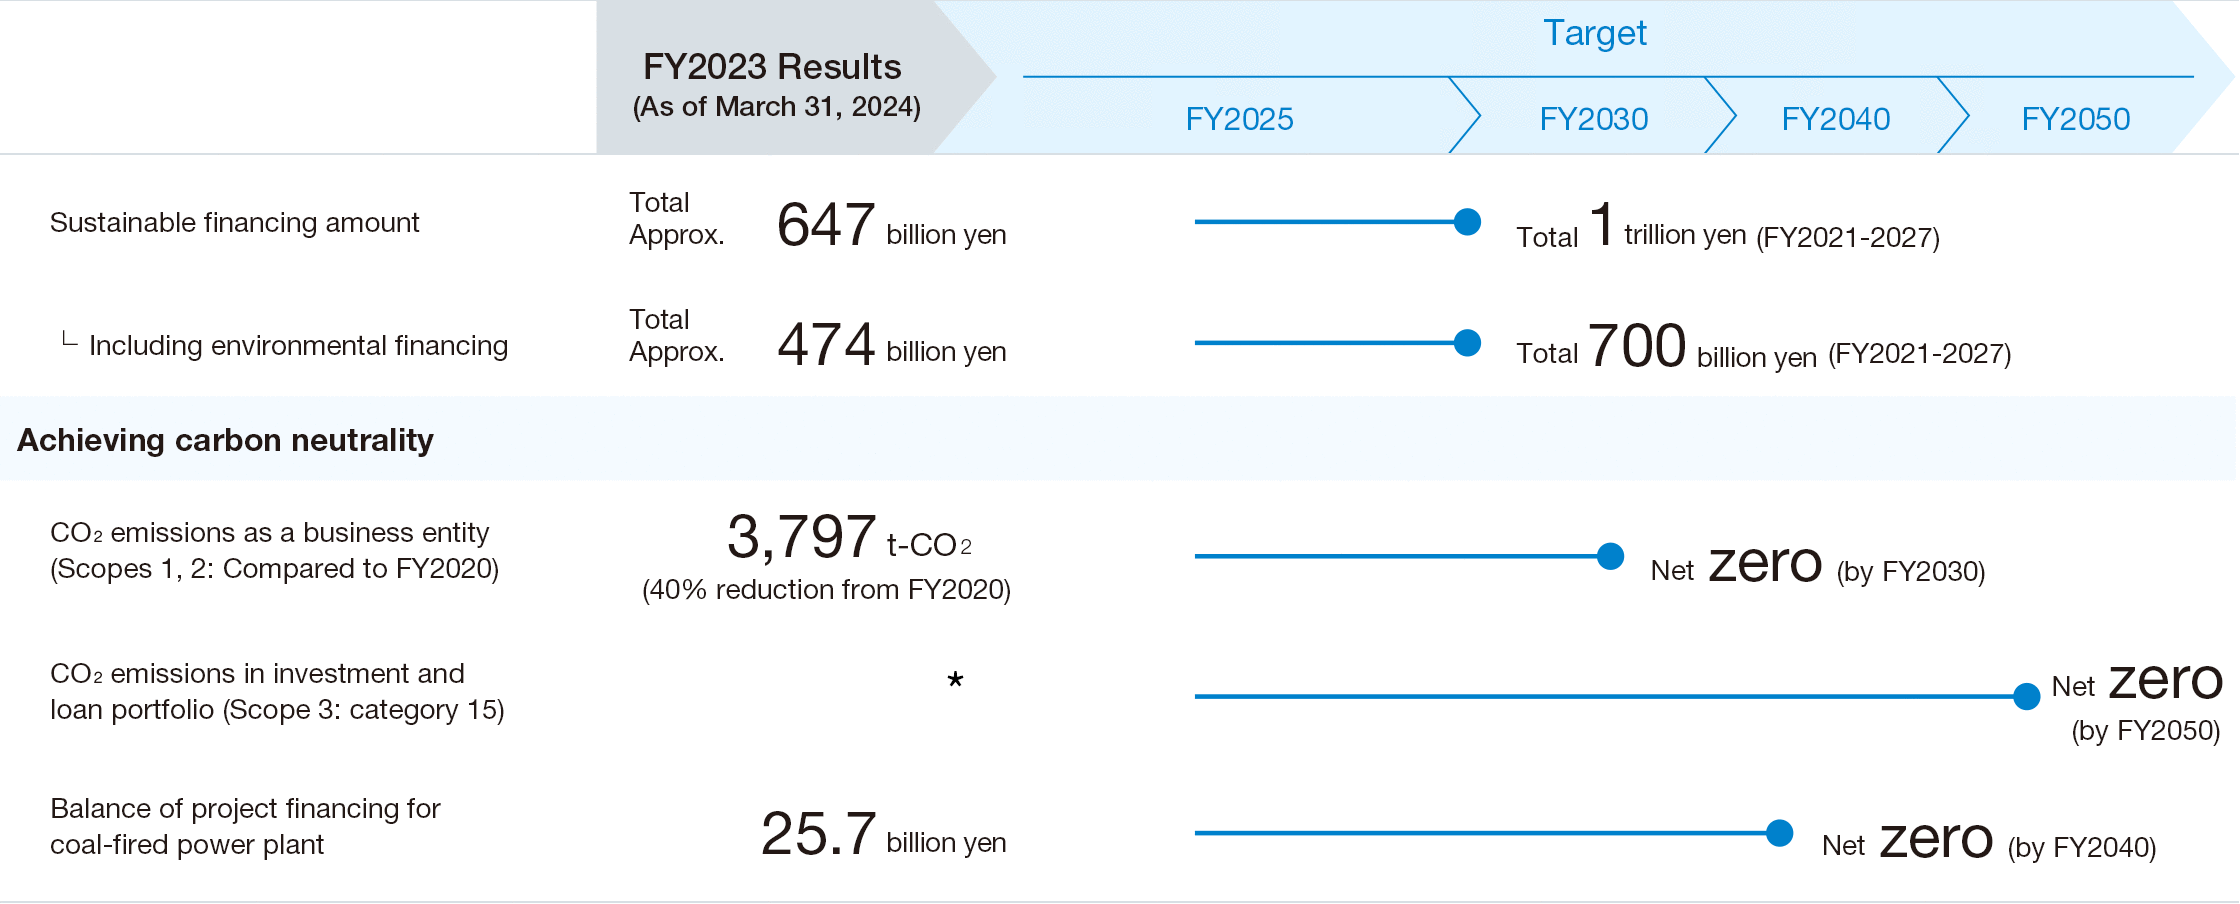2240x904 pixels.
Task: Click the timeline dot before Net zero by FY2040
Action: pos(1779,833)
